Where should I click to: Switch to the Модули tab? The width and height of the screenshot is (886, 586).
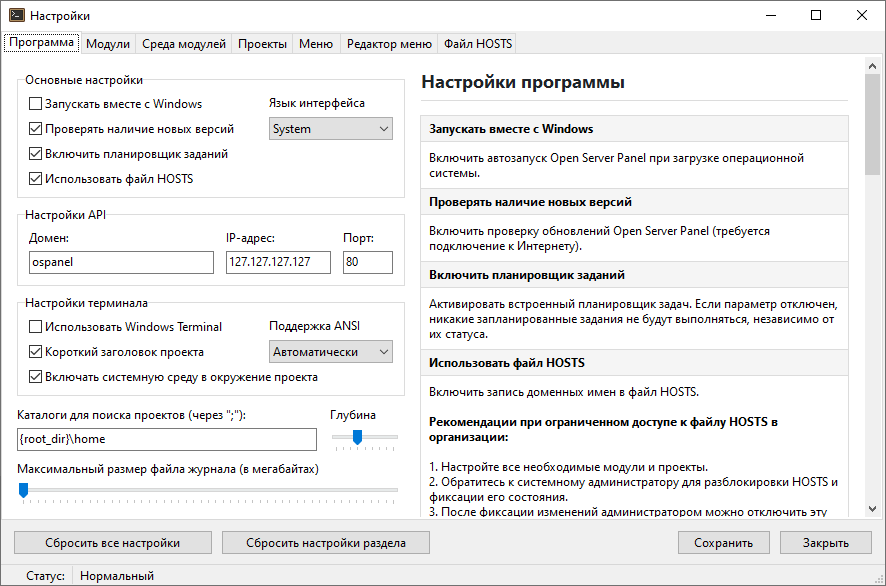[108, 44]
